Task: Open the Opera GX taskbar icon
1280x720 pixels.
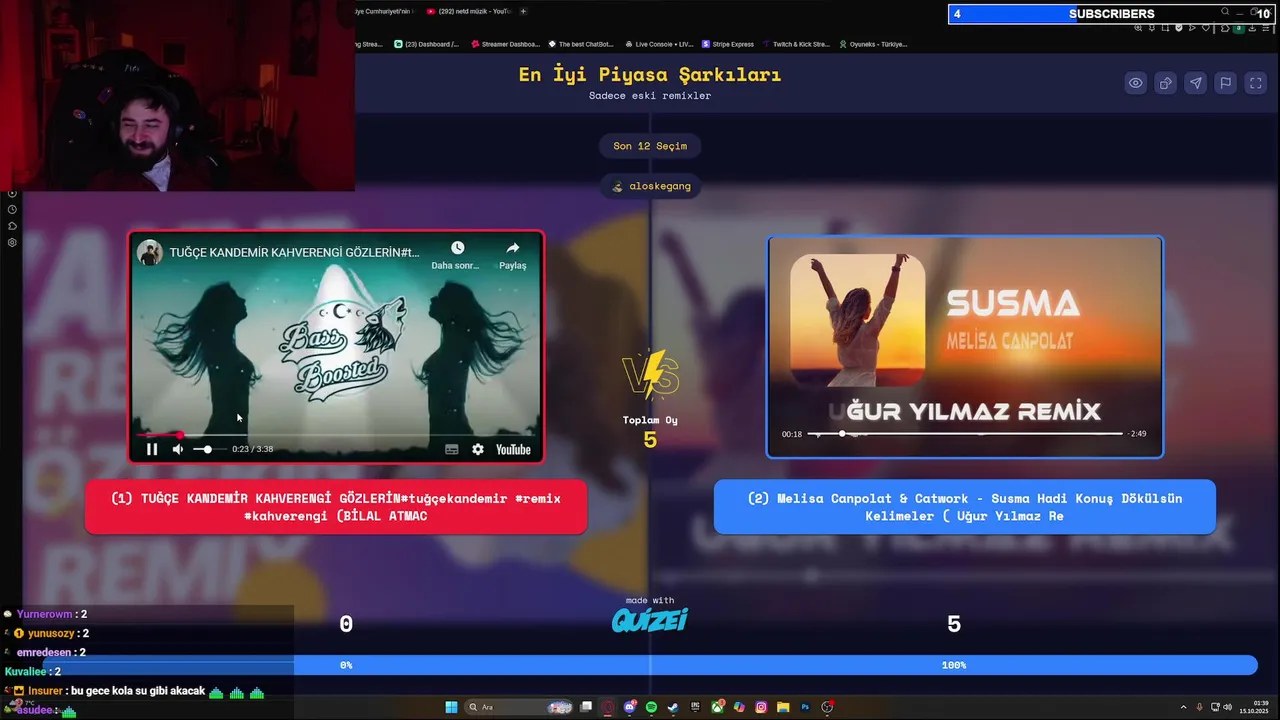Action: point(608,707)
